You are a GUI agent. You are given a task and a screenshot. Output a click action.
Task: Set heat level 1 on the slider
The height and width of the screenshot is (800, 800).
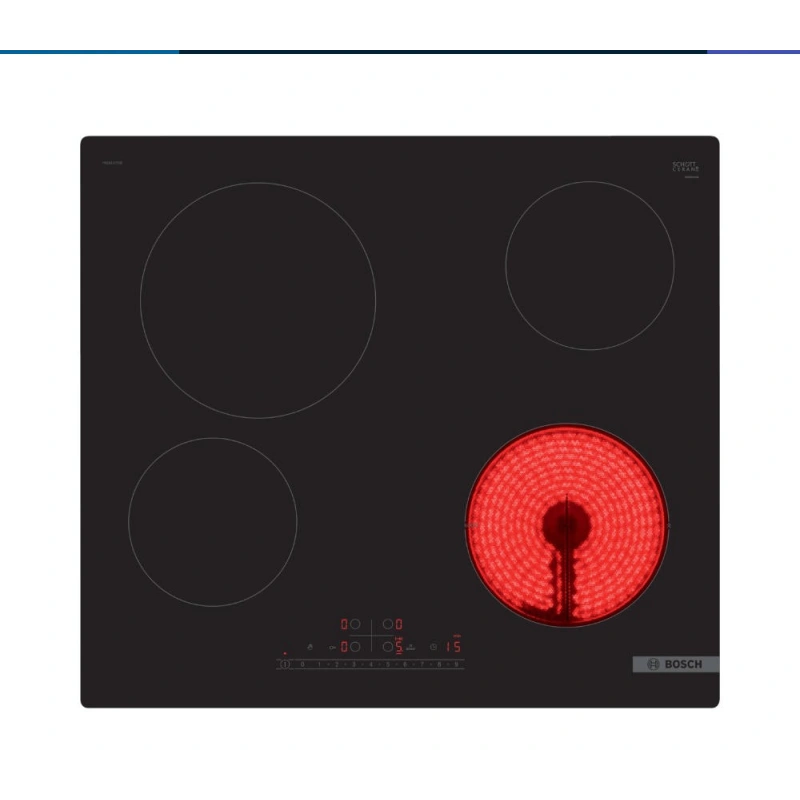(x=319, y=664)
